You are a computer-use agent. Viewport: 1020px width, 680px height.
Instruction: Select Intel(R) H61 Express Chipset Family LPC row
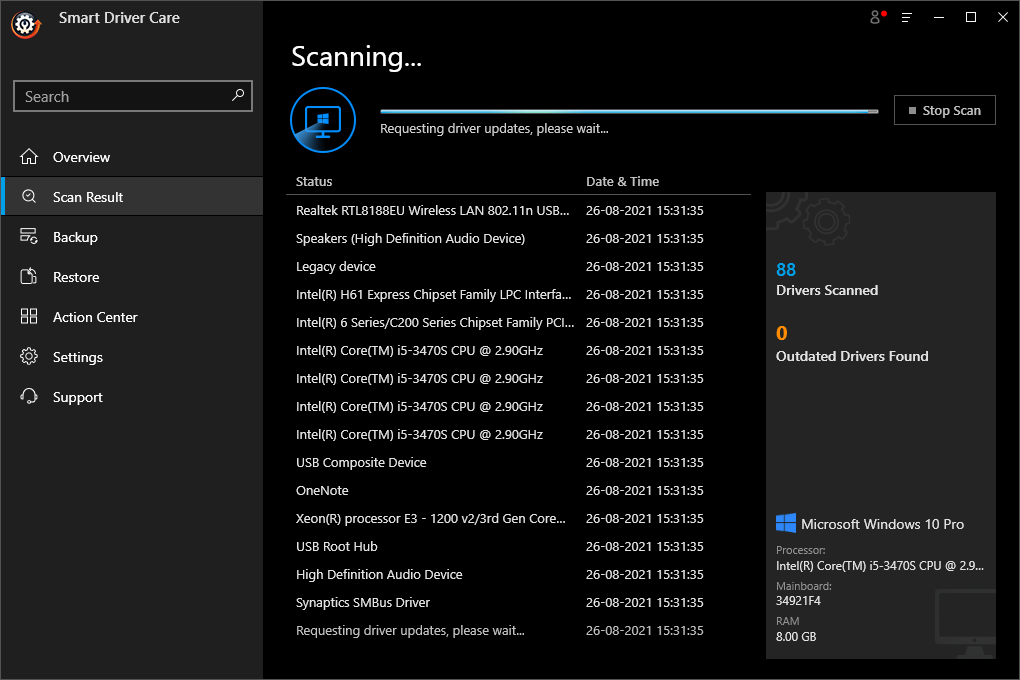(518, 294)
